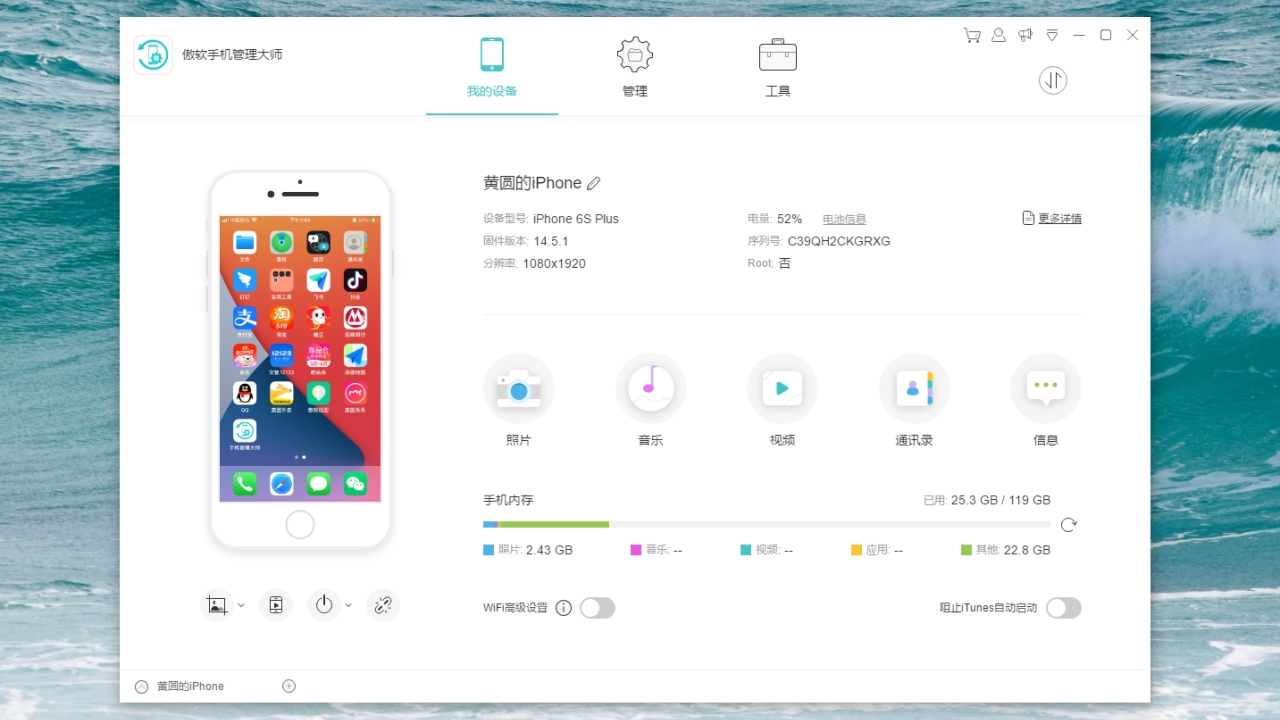Screen dimensions: 1280x720
Task: Switch to the 我的设备 tab
Action: [492, 68]
